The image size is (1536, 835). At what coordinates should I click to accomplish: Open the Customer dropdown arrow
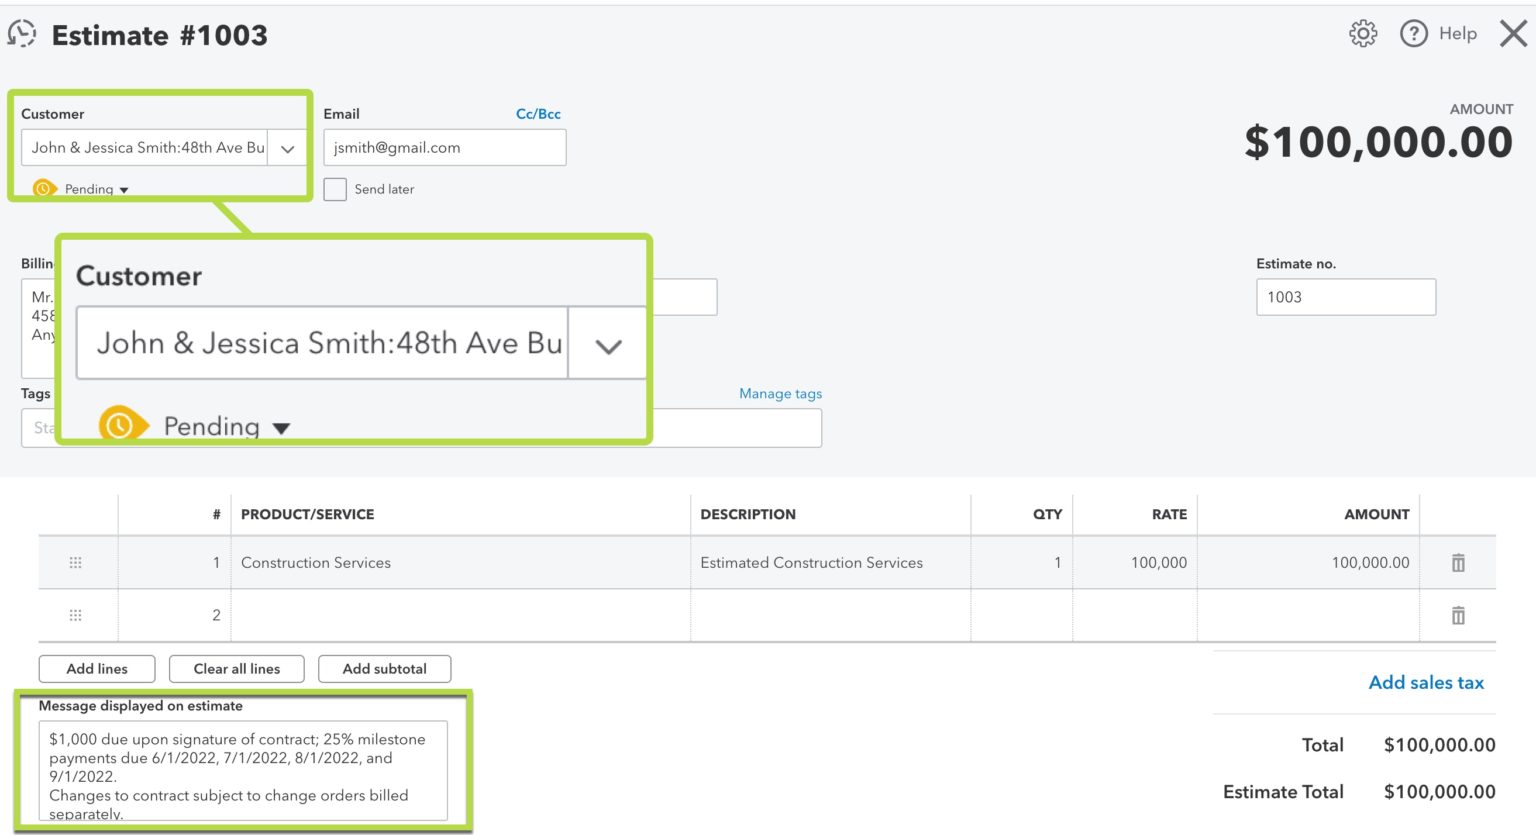[287, 147]
